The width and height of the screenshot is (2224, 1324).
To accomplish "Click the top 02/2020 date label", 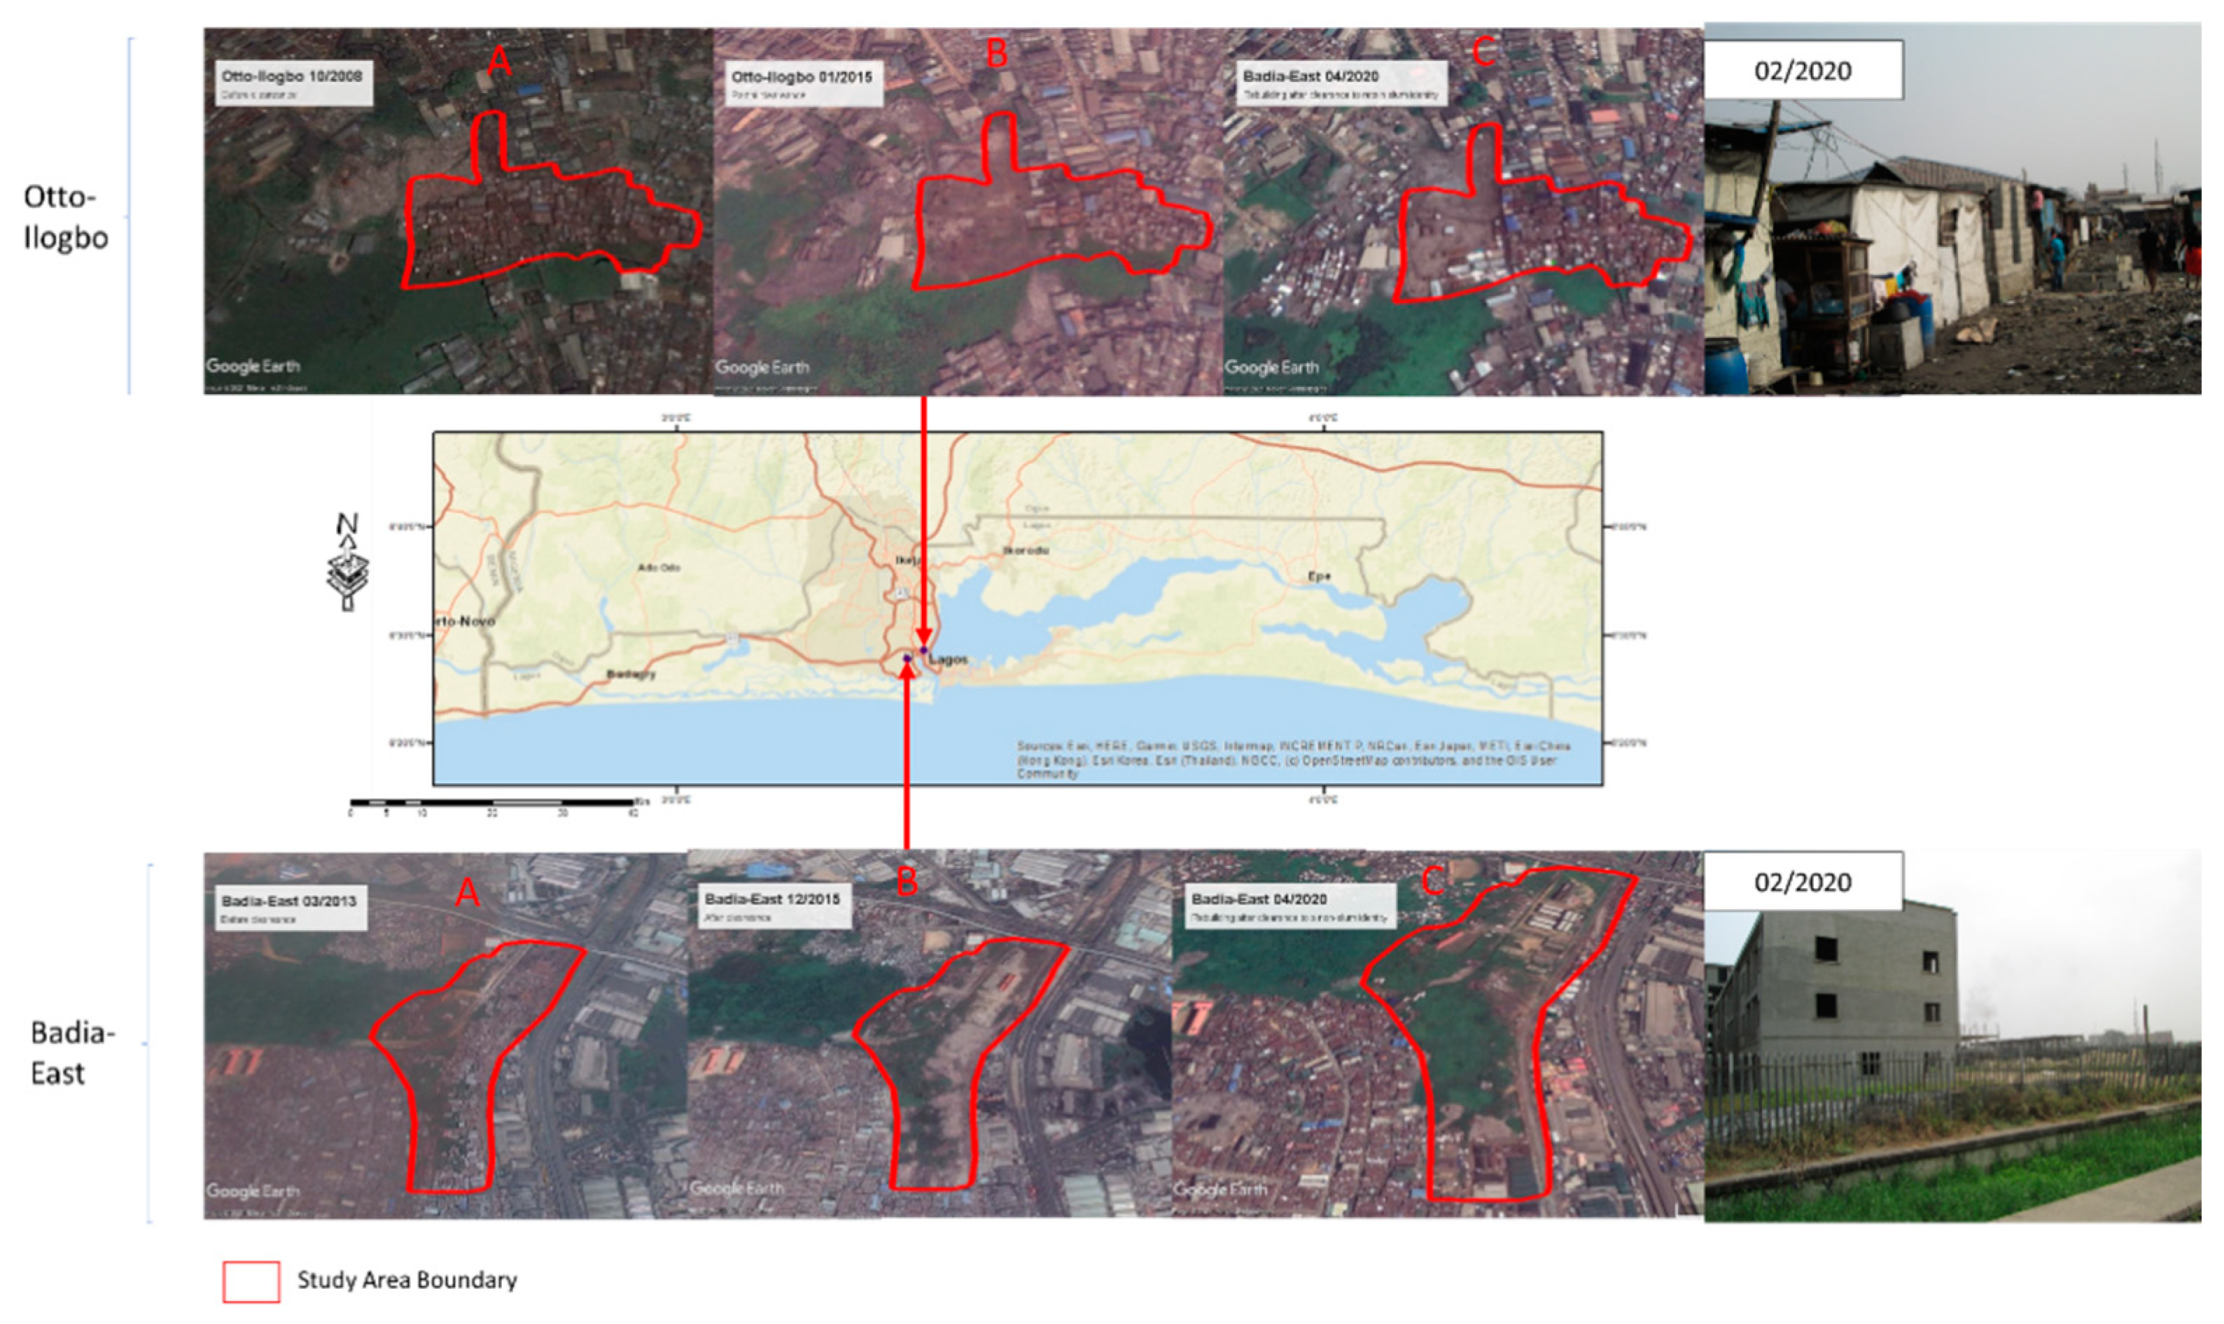I will (x=1802, y=70).
